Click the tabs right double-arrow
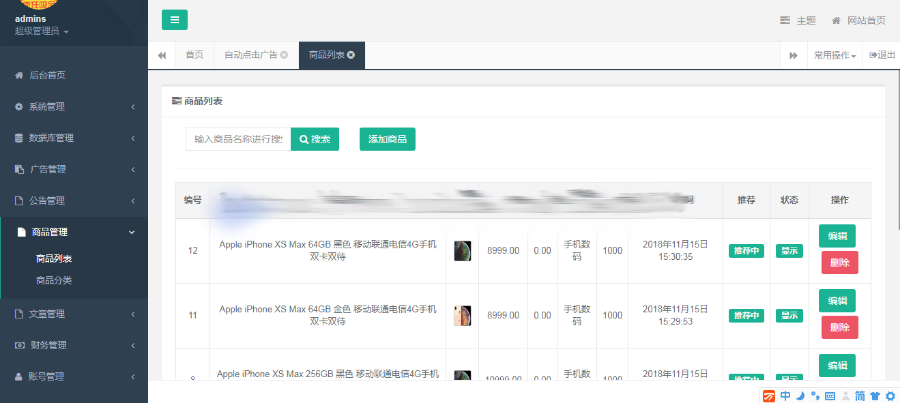900x403 pixels. point(794,55)
